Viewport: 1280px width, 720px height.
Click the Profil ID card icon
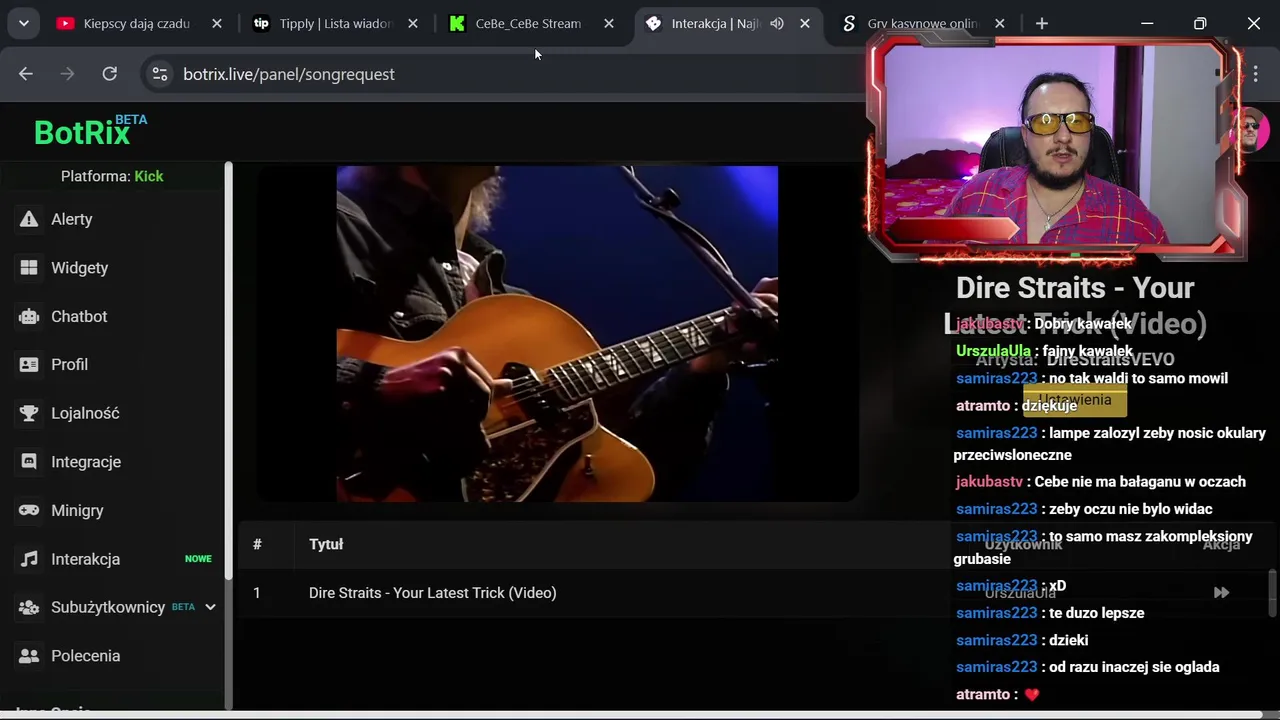[29, 365]
